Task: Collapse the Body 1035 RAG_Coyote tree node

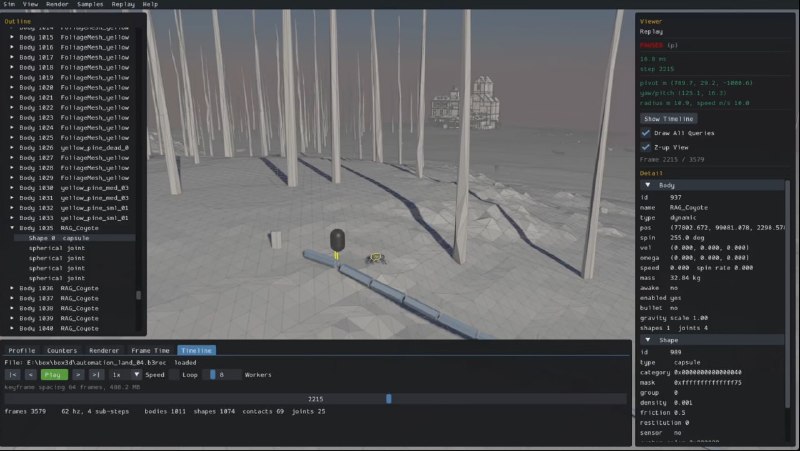Action: (12, 228)
